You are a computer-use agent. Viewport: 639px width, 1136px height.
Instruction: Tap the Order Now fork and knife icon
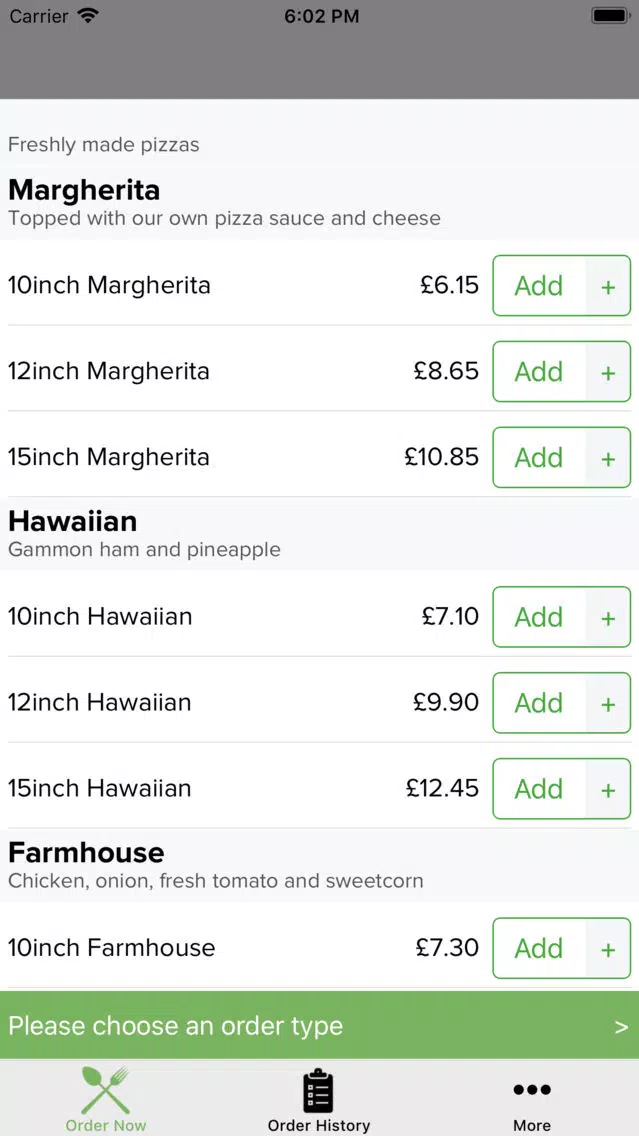pos(106,1089)
